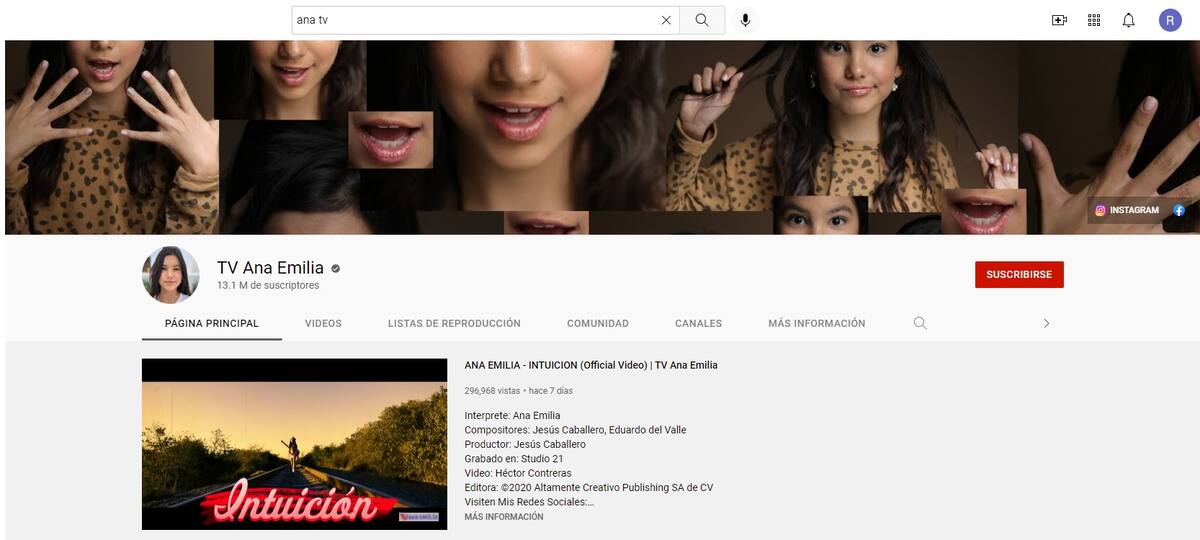This screenshot has width=1200, height=540.
Task: Open the account avatar labeled R
Action: 1170,20
